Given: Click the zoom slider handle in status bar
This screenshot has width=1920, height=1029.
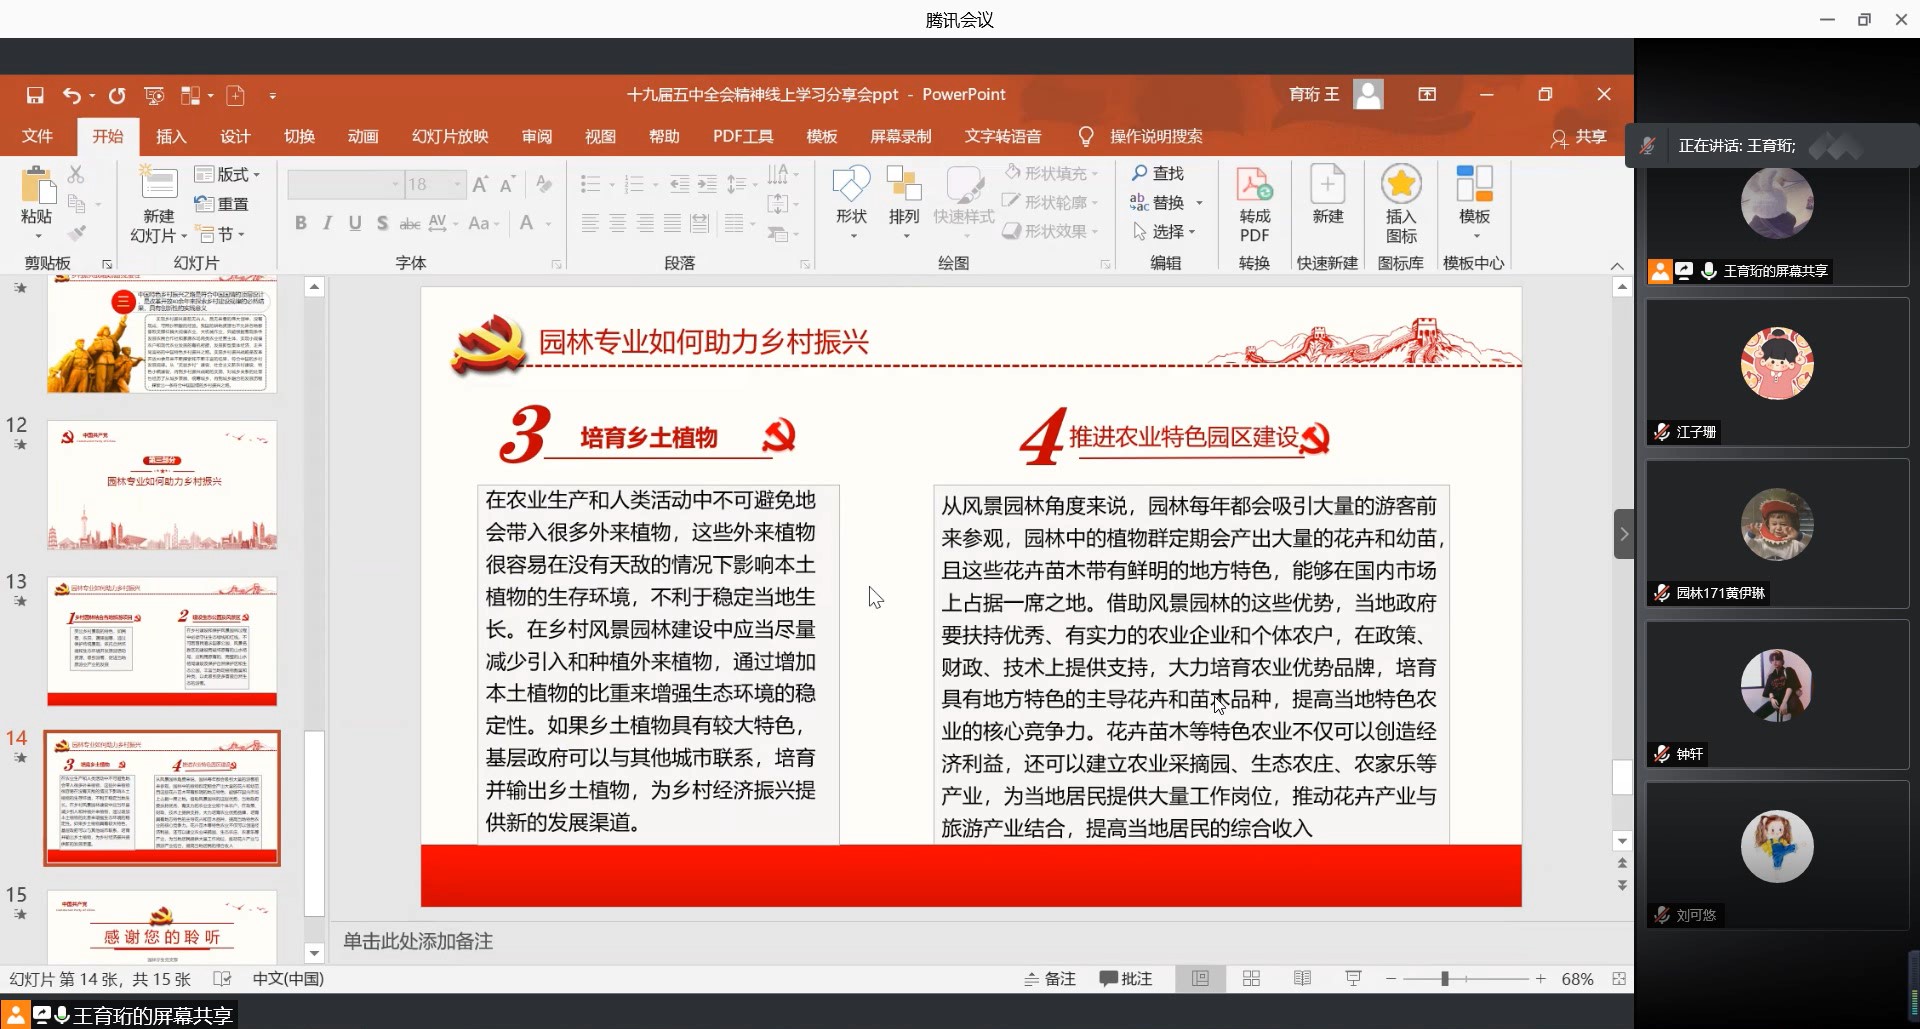Looking at the screenshot, I should coord(1445,979).
